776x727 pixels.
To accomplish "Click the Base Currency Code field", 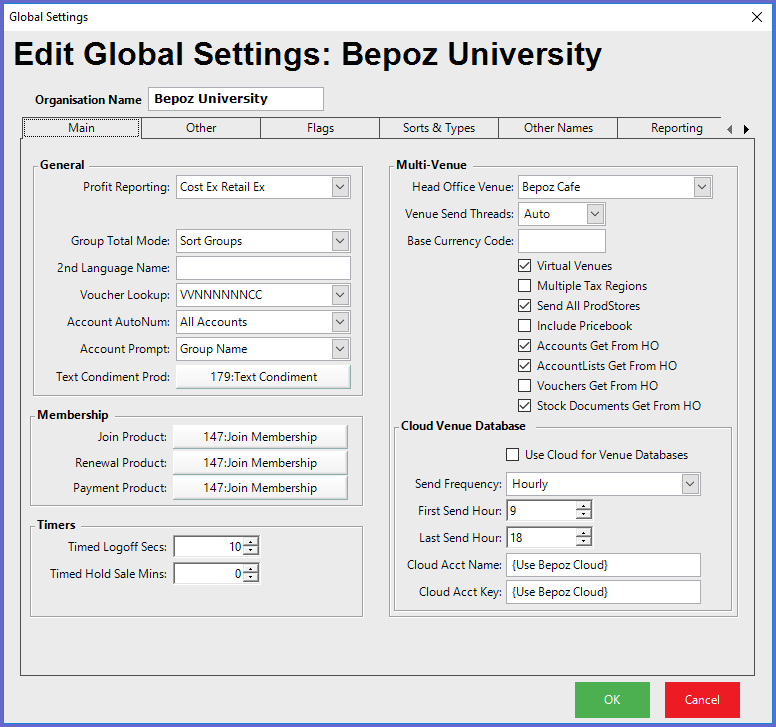I will [x=562, y=241].
